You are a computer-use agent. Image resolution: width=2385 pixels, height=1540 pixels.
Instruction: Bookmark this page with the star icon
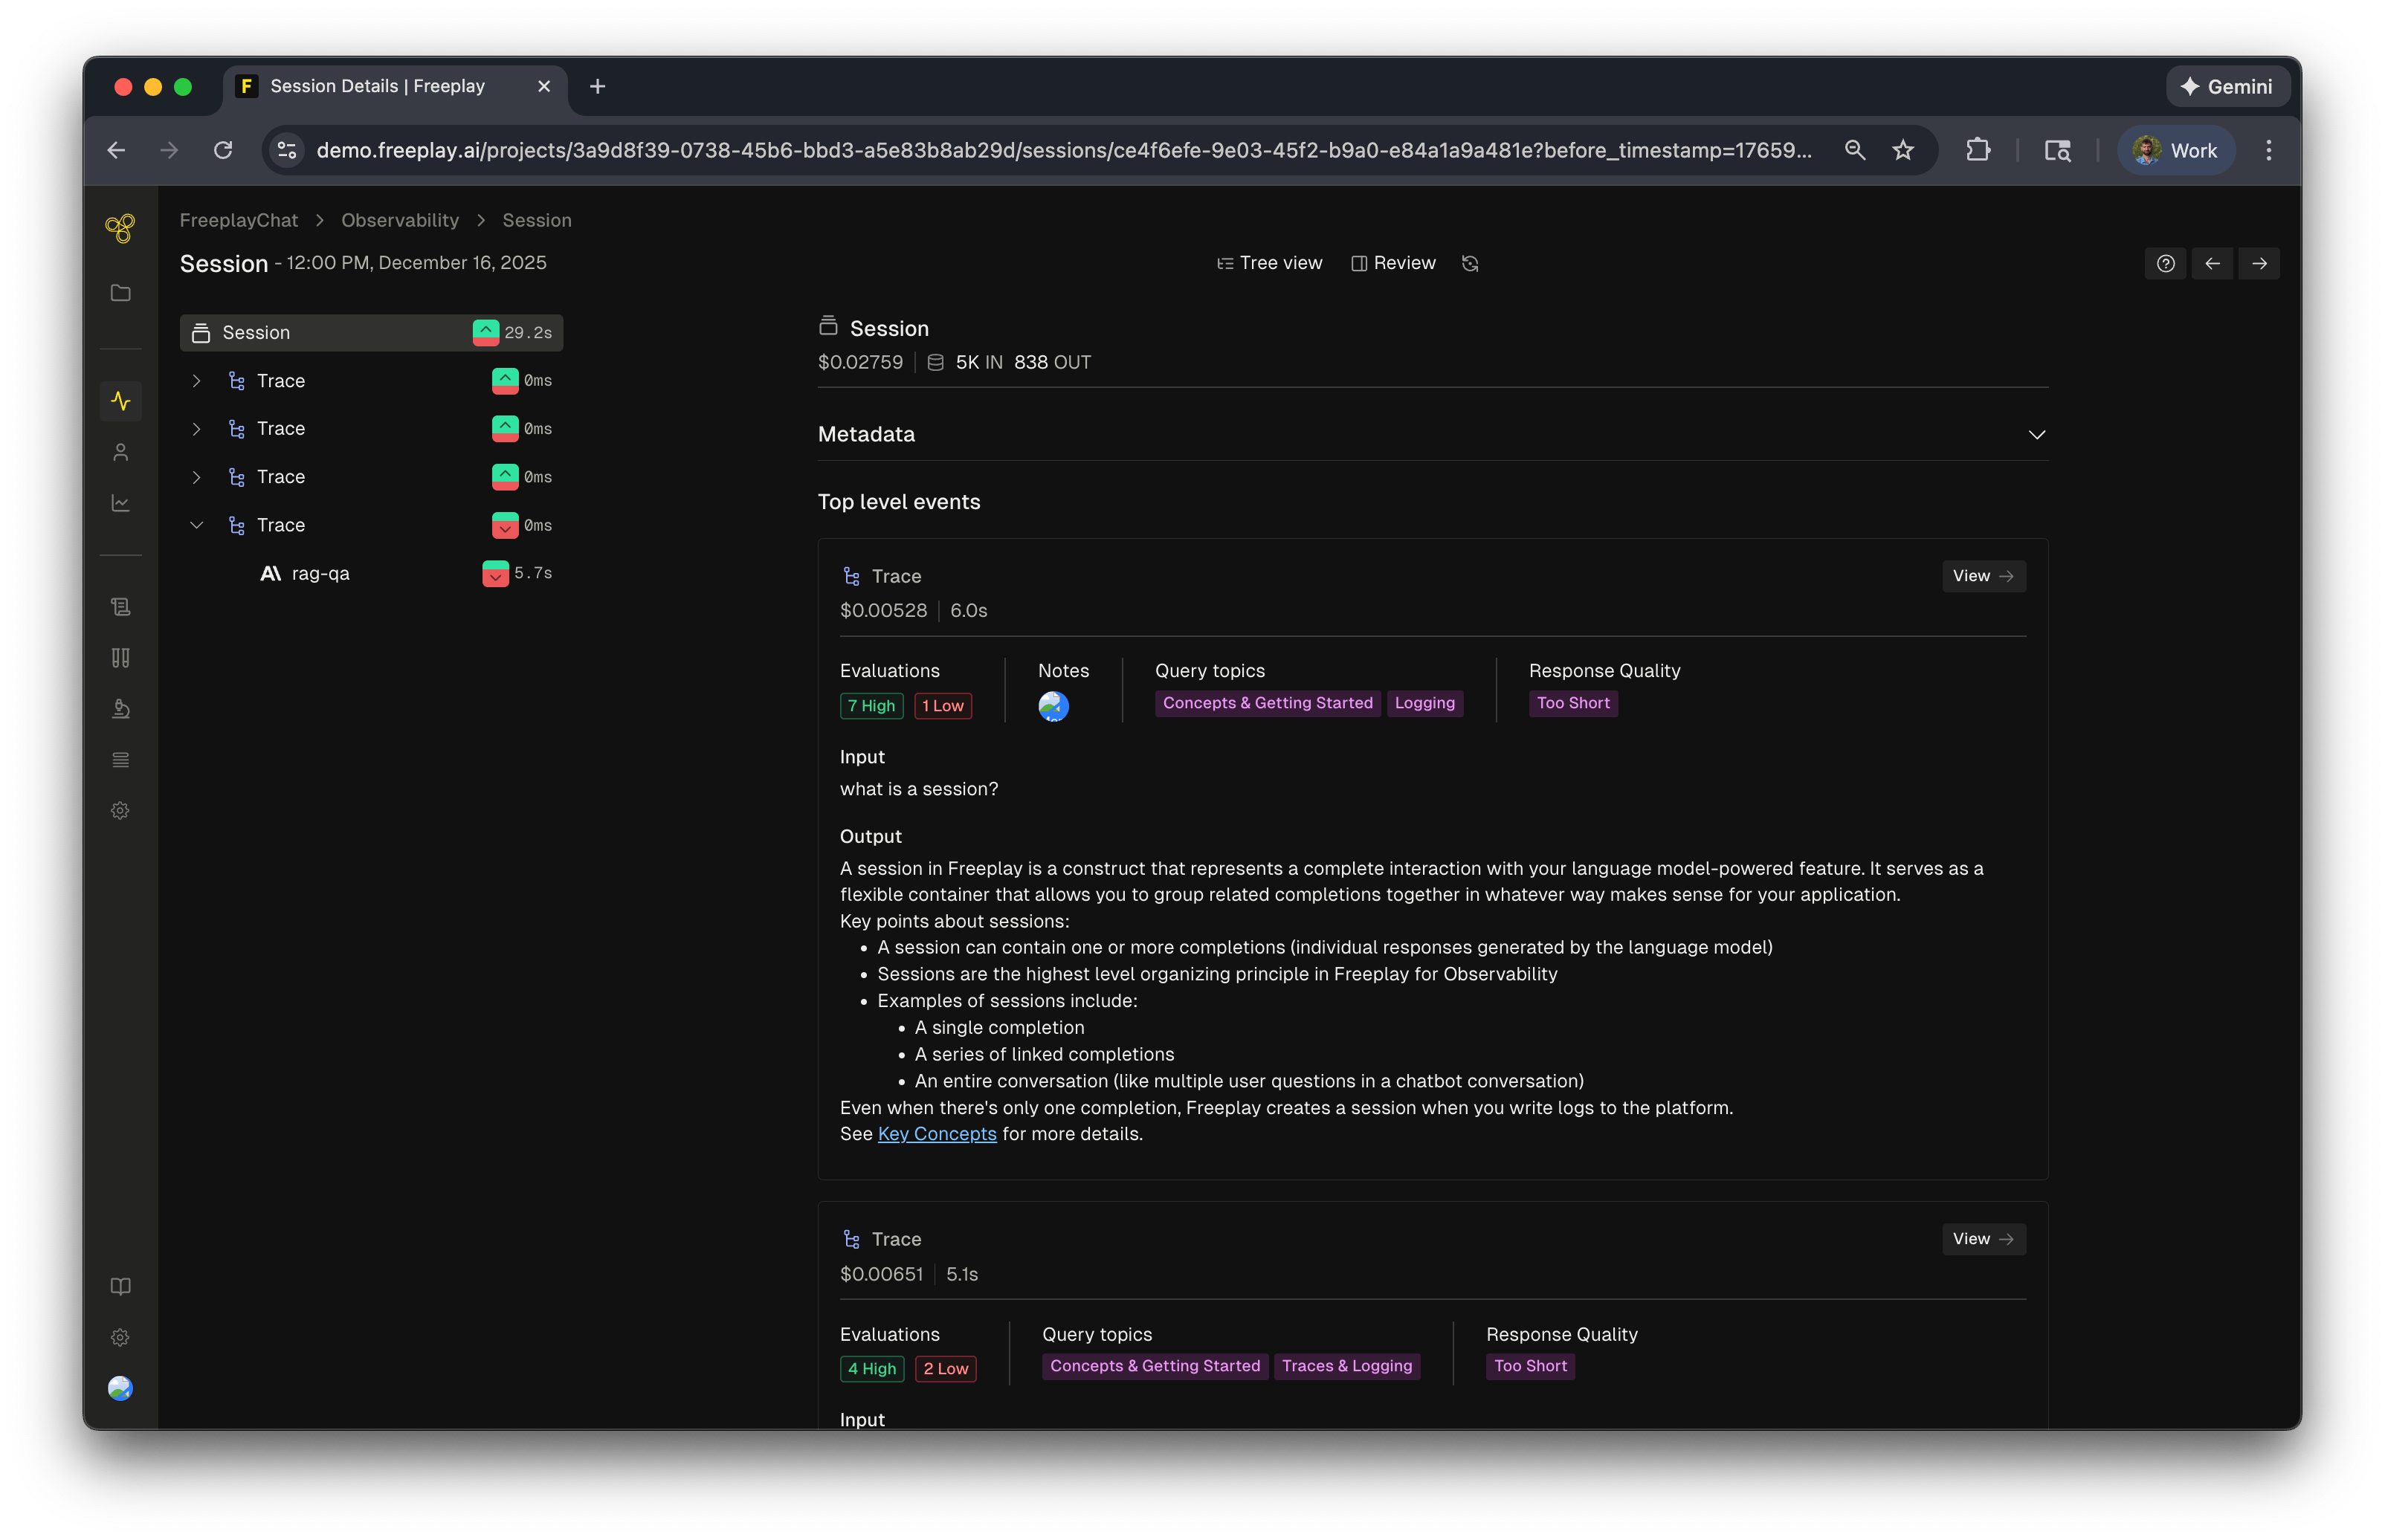pyautogui.click(x=1902, y=150)
